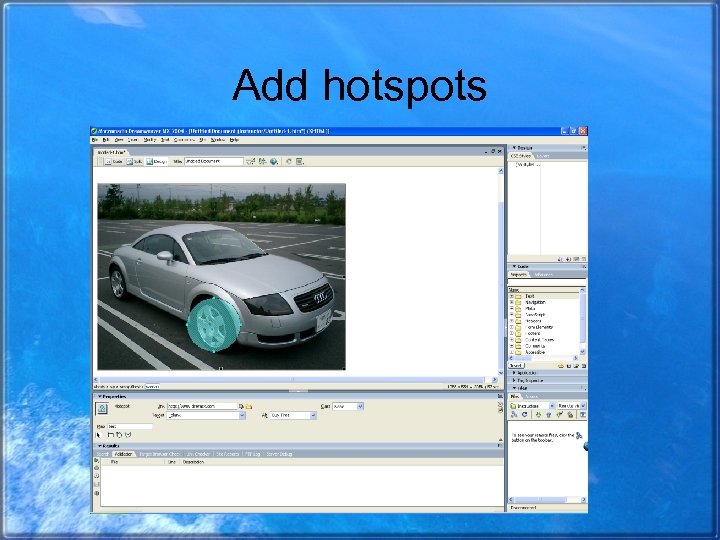Click the Refresh Design View icon
This screenshot has height=540, width=720.
coord(289,161)
